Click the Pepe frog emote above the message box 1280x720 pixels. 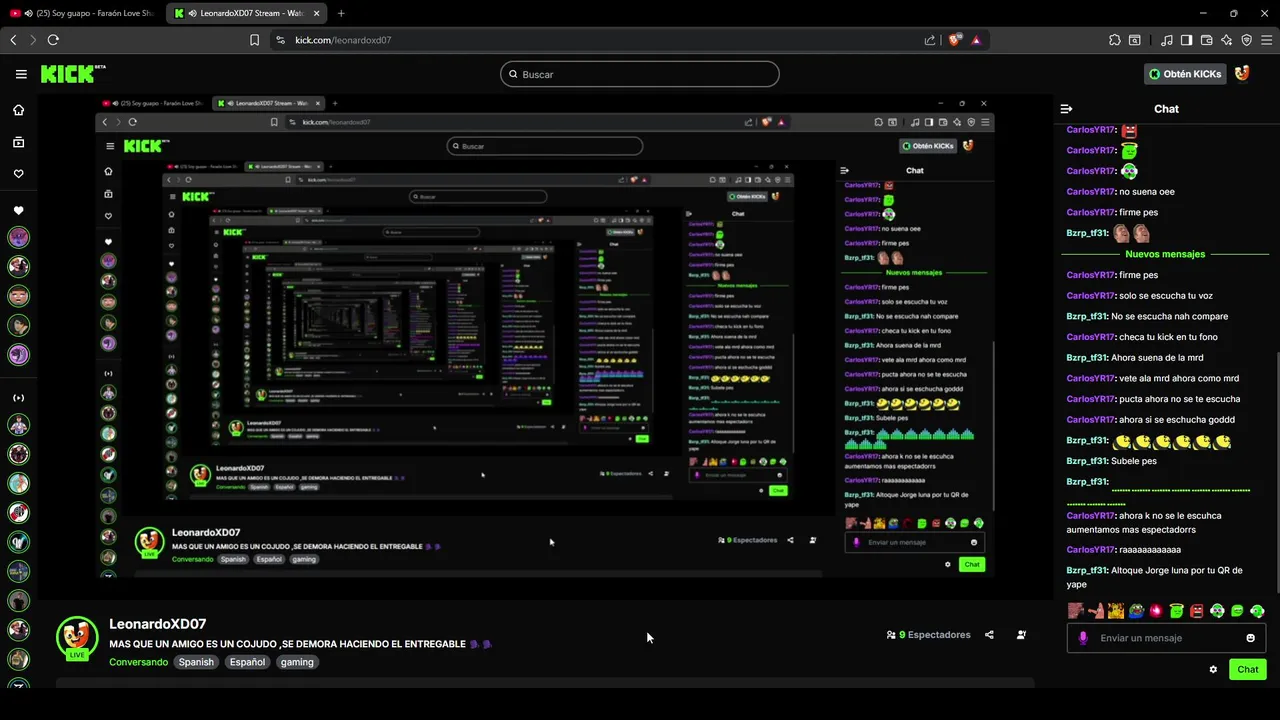(x=1136, y=610)
